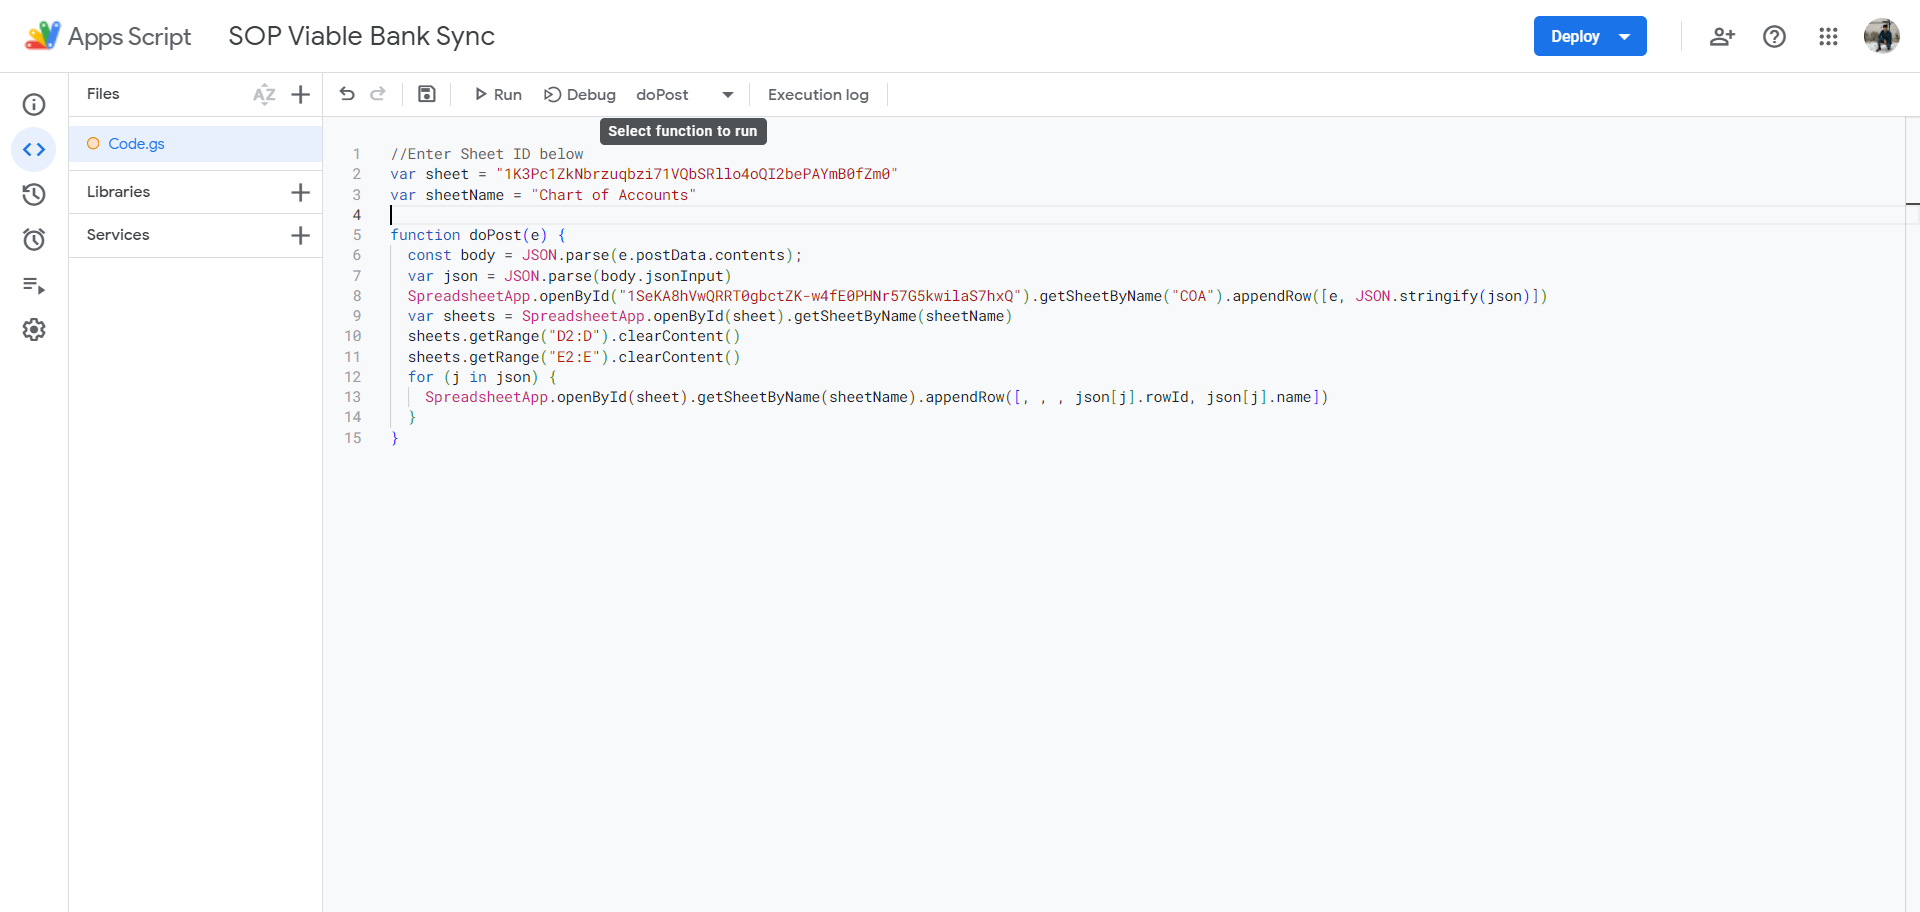The image size is (1920, 912).
Task: Open the account profile avatar
Action: [x=1881, y=36]
